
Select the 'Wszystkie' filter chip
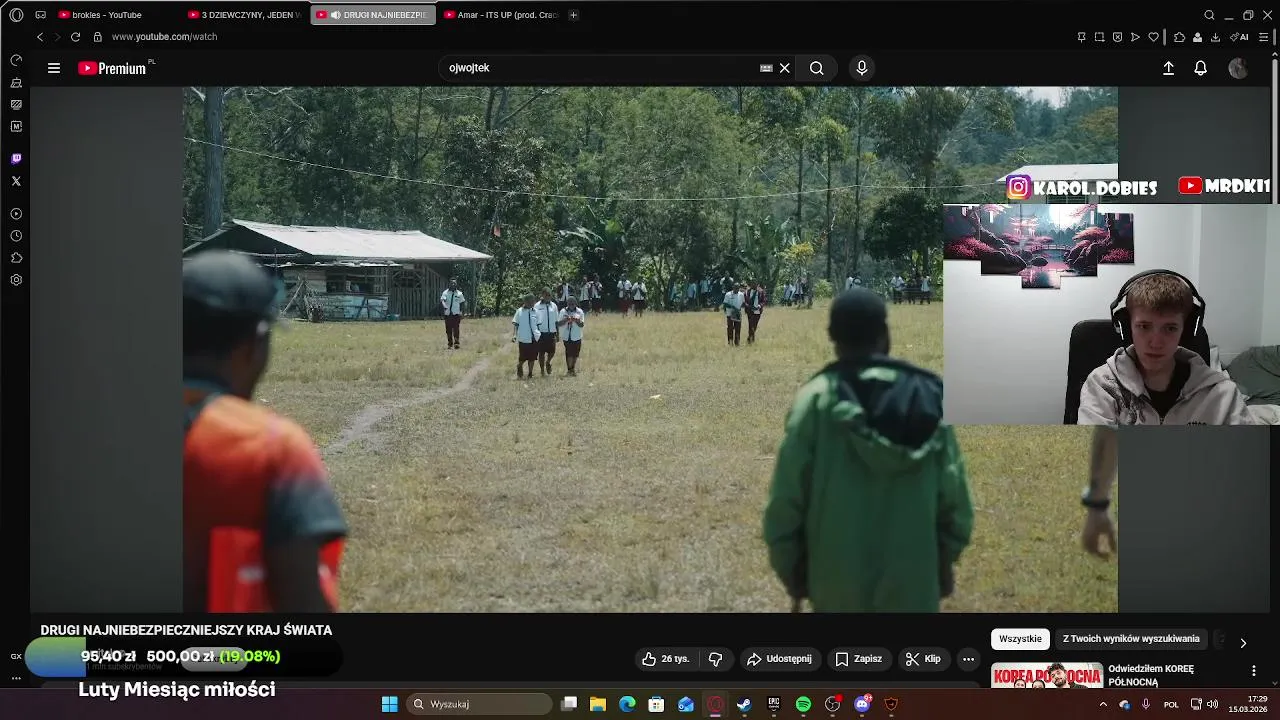tap(1020, 639)
